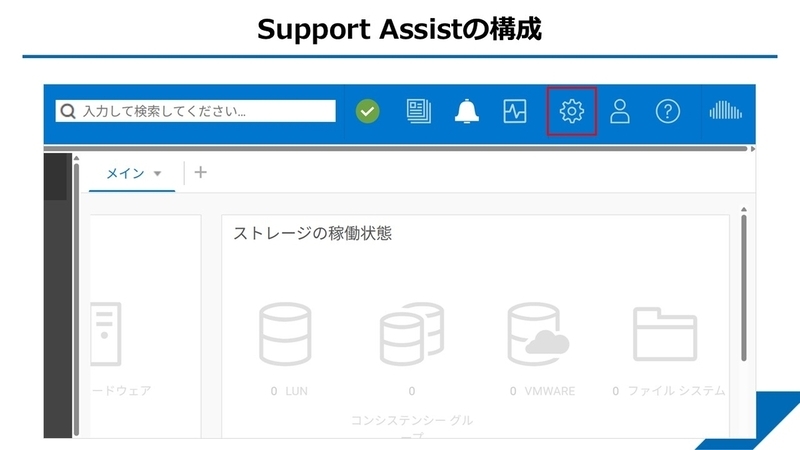Focus the 入力して検索してください search field
Viewport: 800px width, 450px height.
pos(195,111)
